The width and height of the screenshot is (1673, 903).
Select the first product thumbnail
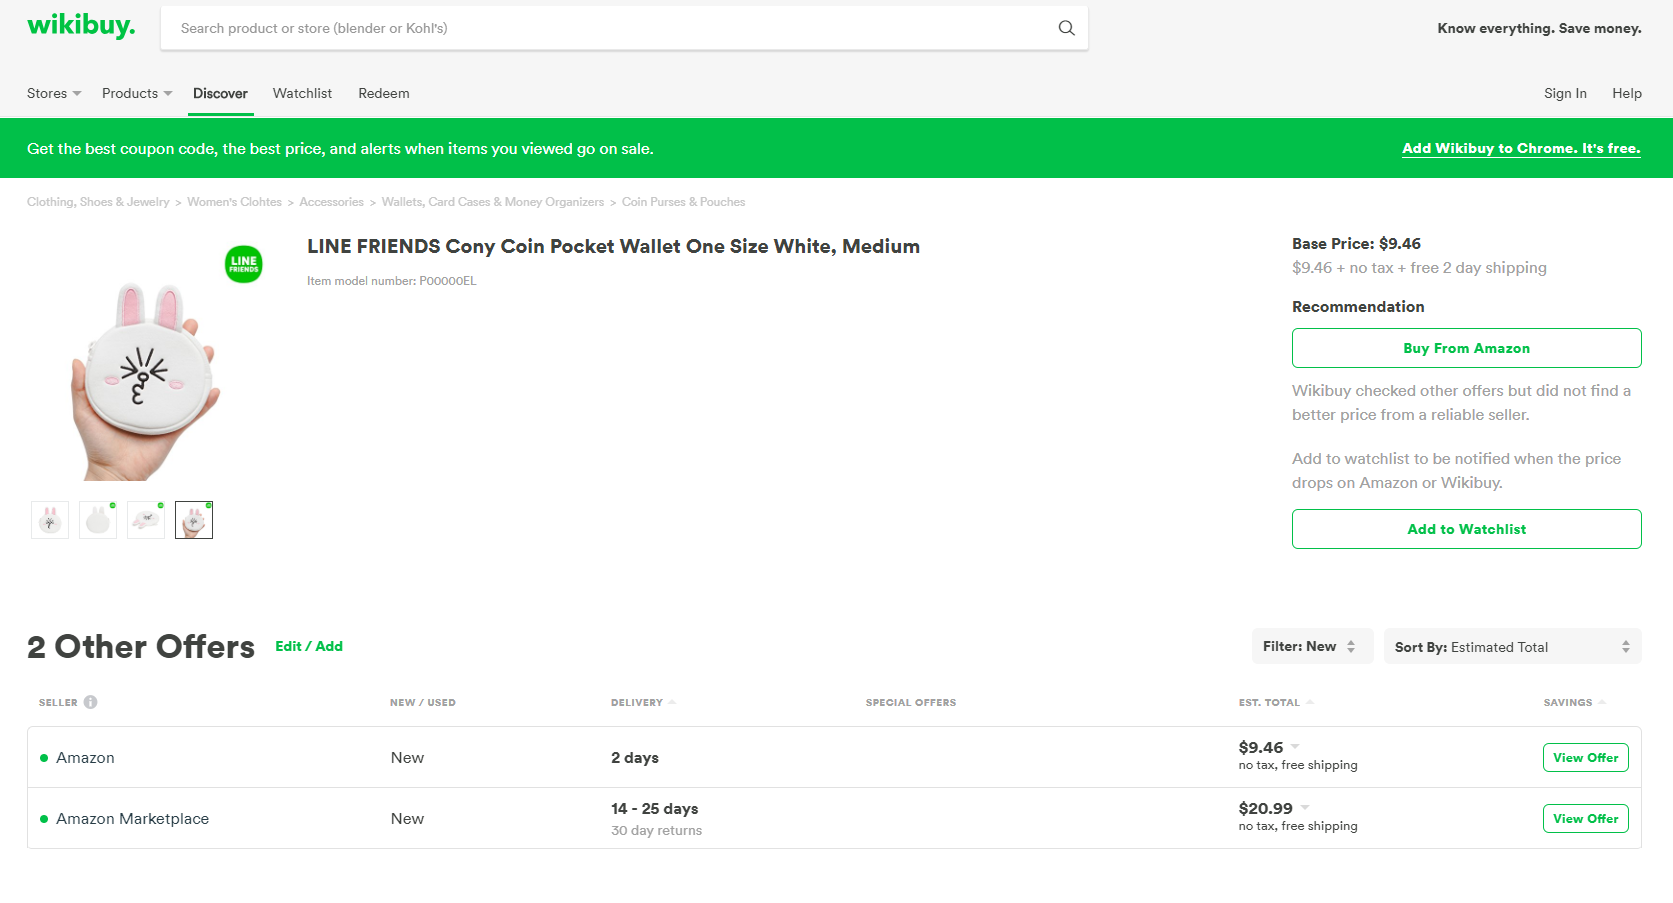click(50, 520)
